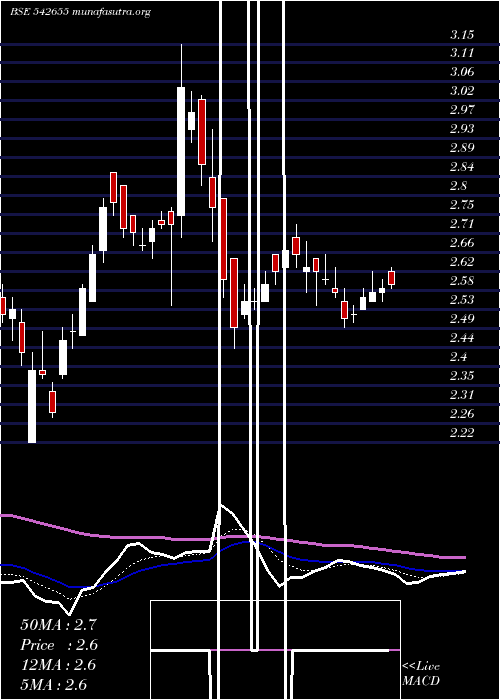This screenshot has width=500, height=700.
Task: Click the 2.8 price axis label
Action: [x=458, y=186]
